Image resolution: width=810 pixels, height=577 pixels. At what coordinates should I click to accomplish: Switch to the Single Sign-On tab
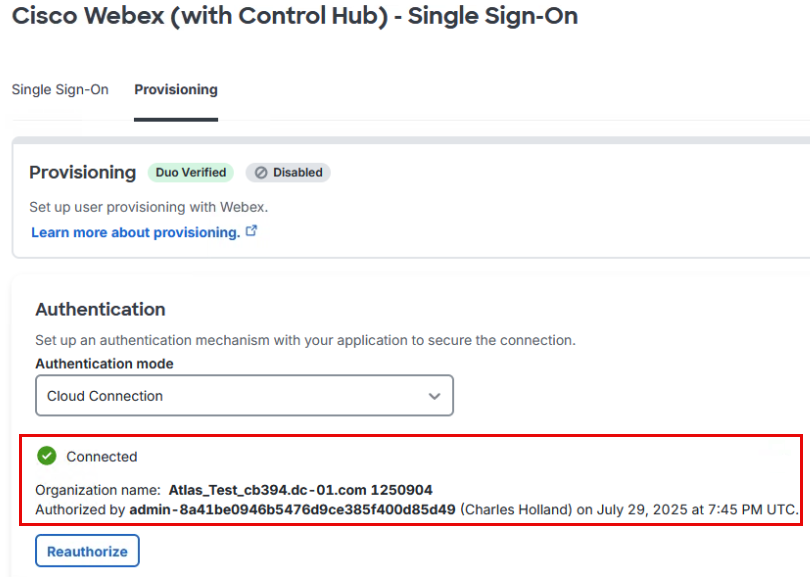point(60,90)
